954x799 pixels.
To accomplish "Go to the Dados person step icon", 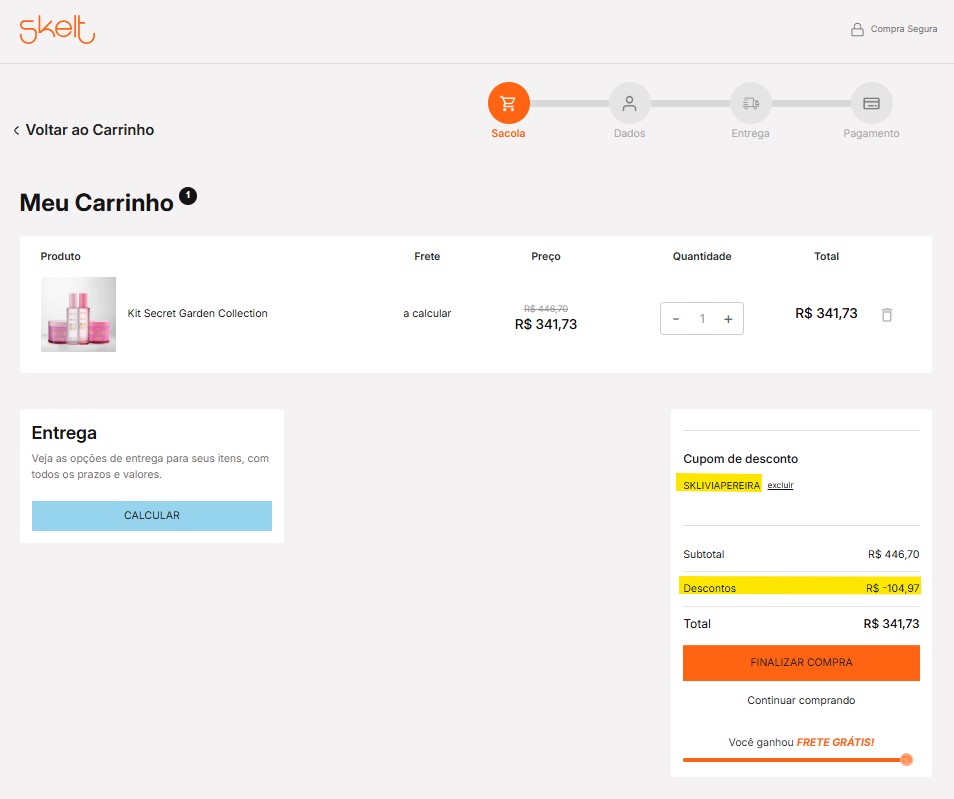I will (x=629, y=103).
